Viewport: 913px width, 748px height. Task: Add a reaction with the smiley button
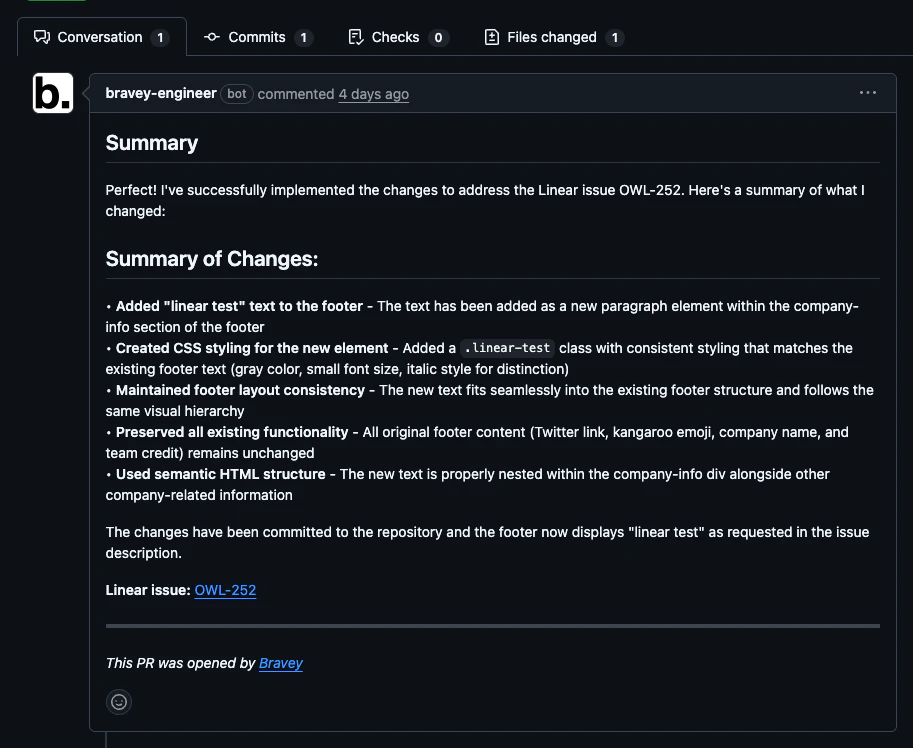point(119,702)
